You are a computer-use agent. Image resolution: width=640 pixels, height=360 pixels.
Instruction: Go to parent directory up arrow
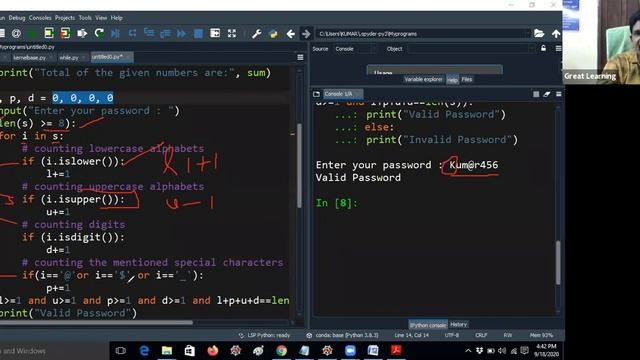556,33
